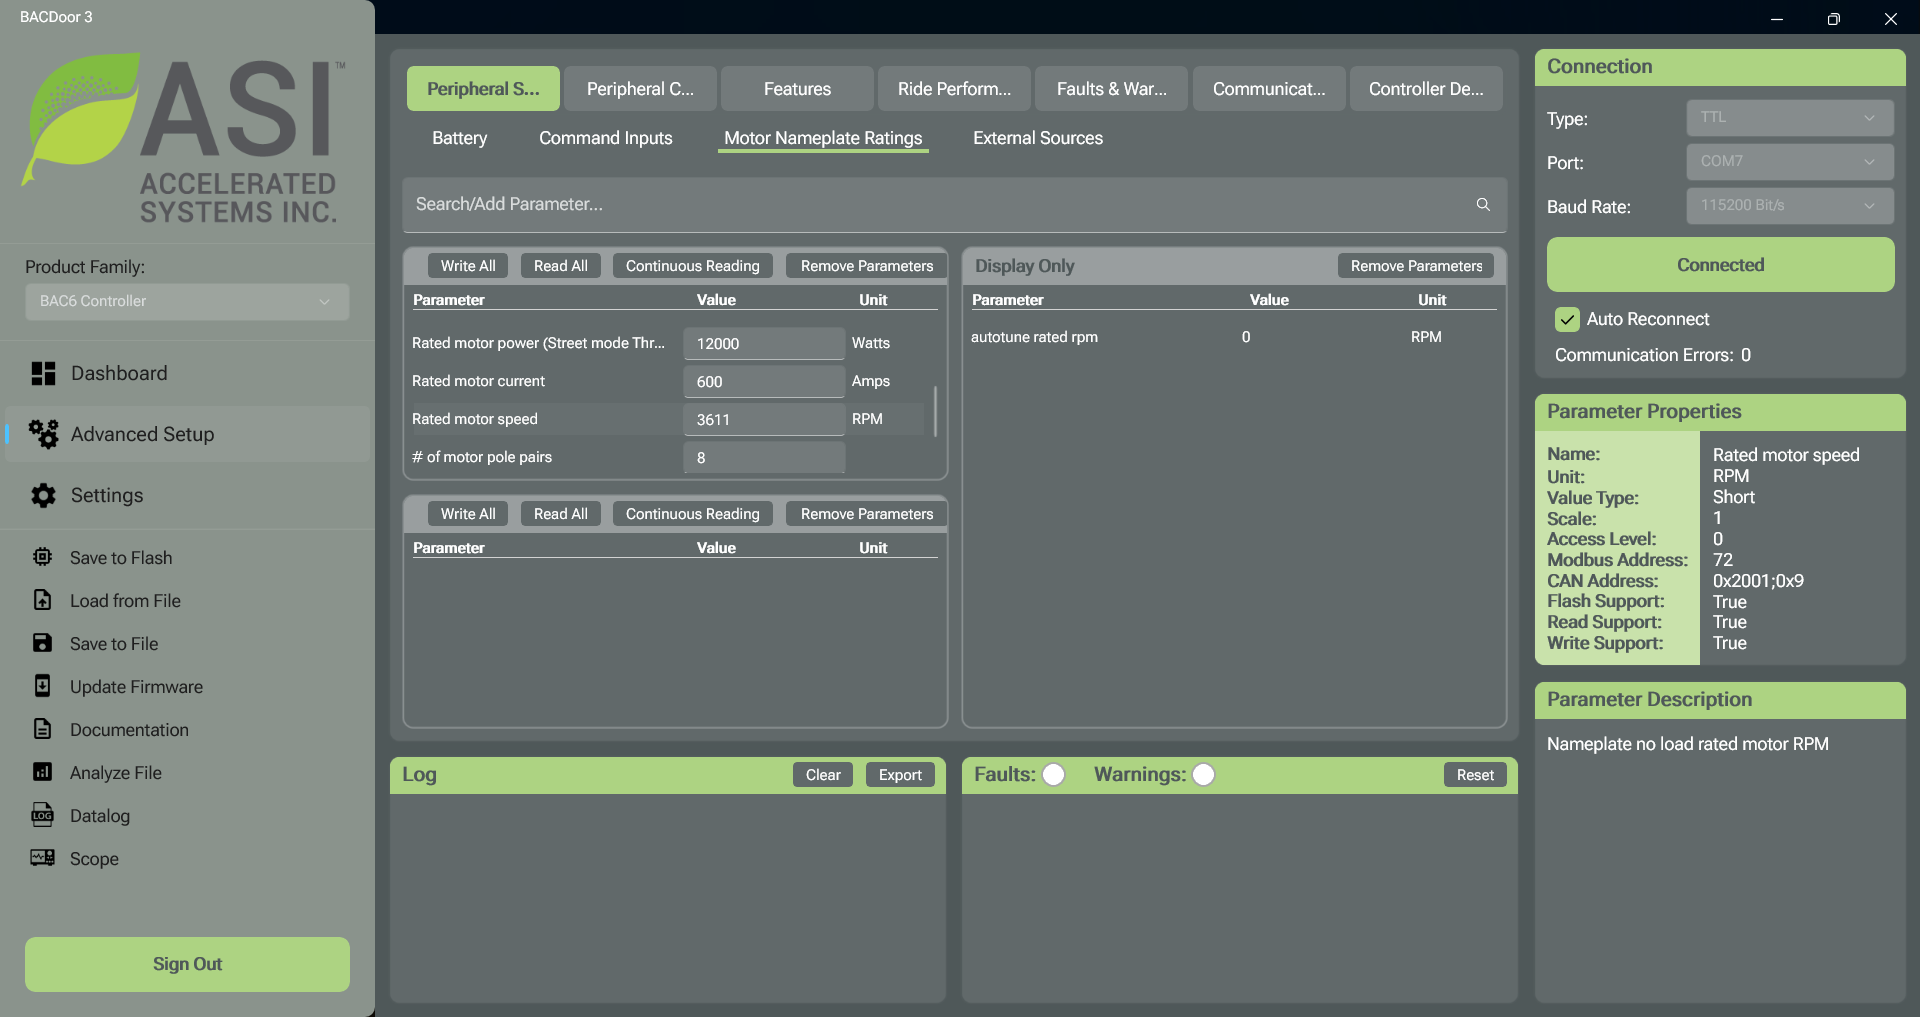
Task: Open the Datalog icon
Action: pos(42,814)
